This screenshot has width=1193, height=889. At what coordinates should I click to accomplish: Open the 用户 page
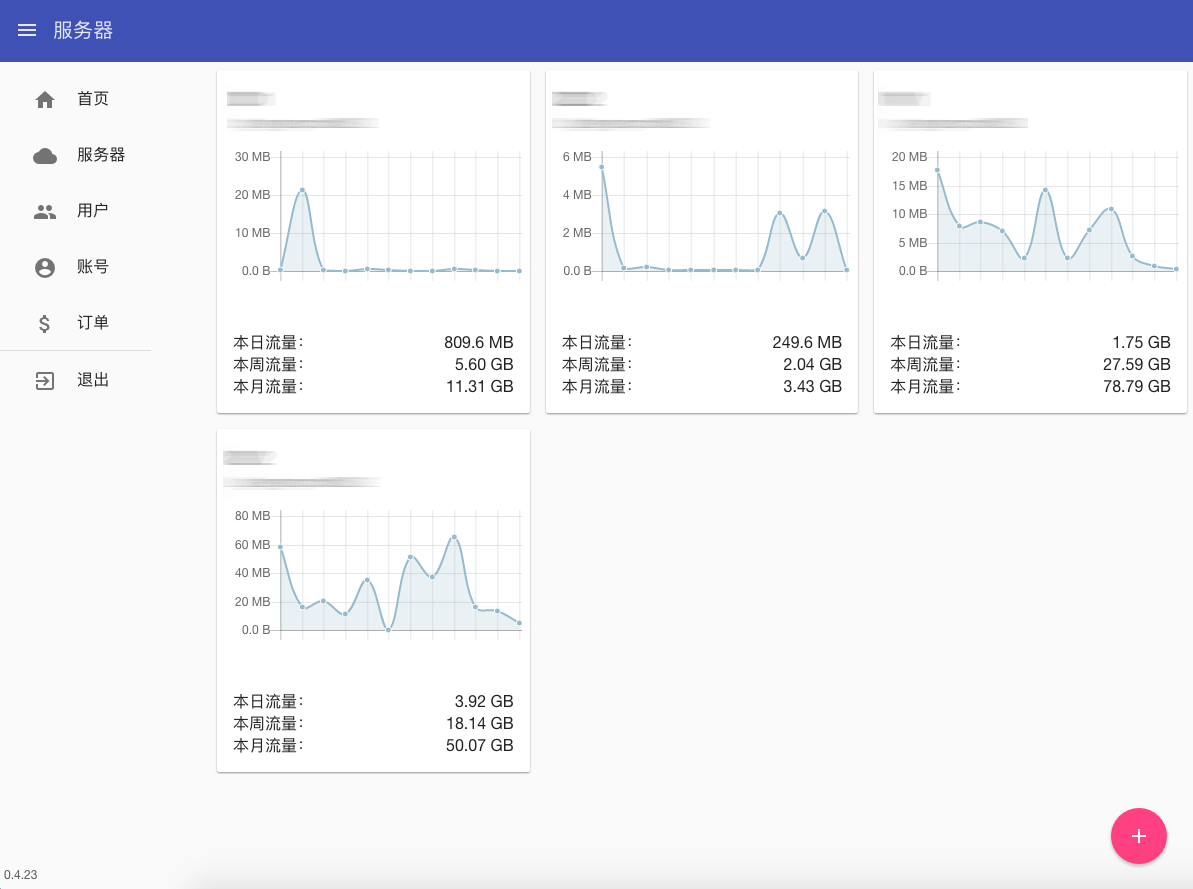point(93,211)
